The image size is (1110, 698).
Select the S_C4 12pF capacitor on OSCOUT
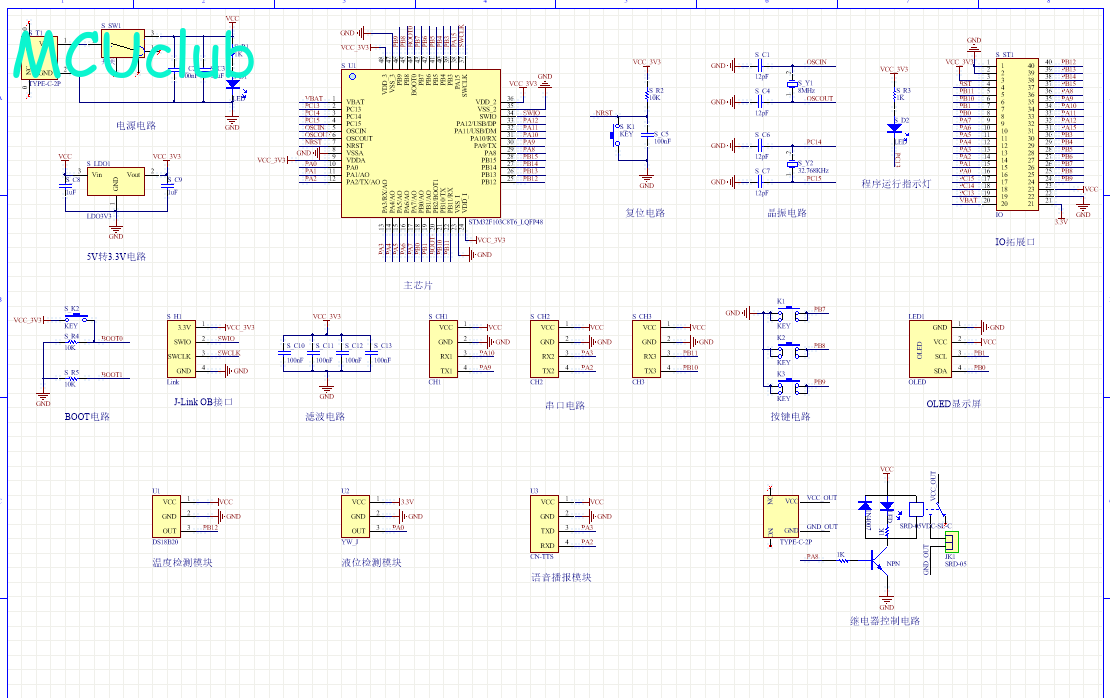click(760, 102)
